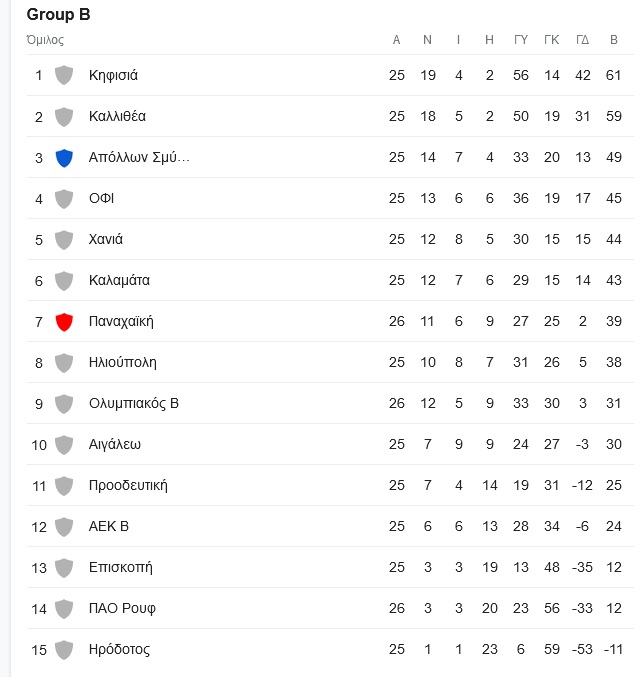Click the Group B heading
The width and height of the screenshot is (634, 677).
[58, 14]
